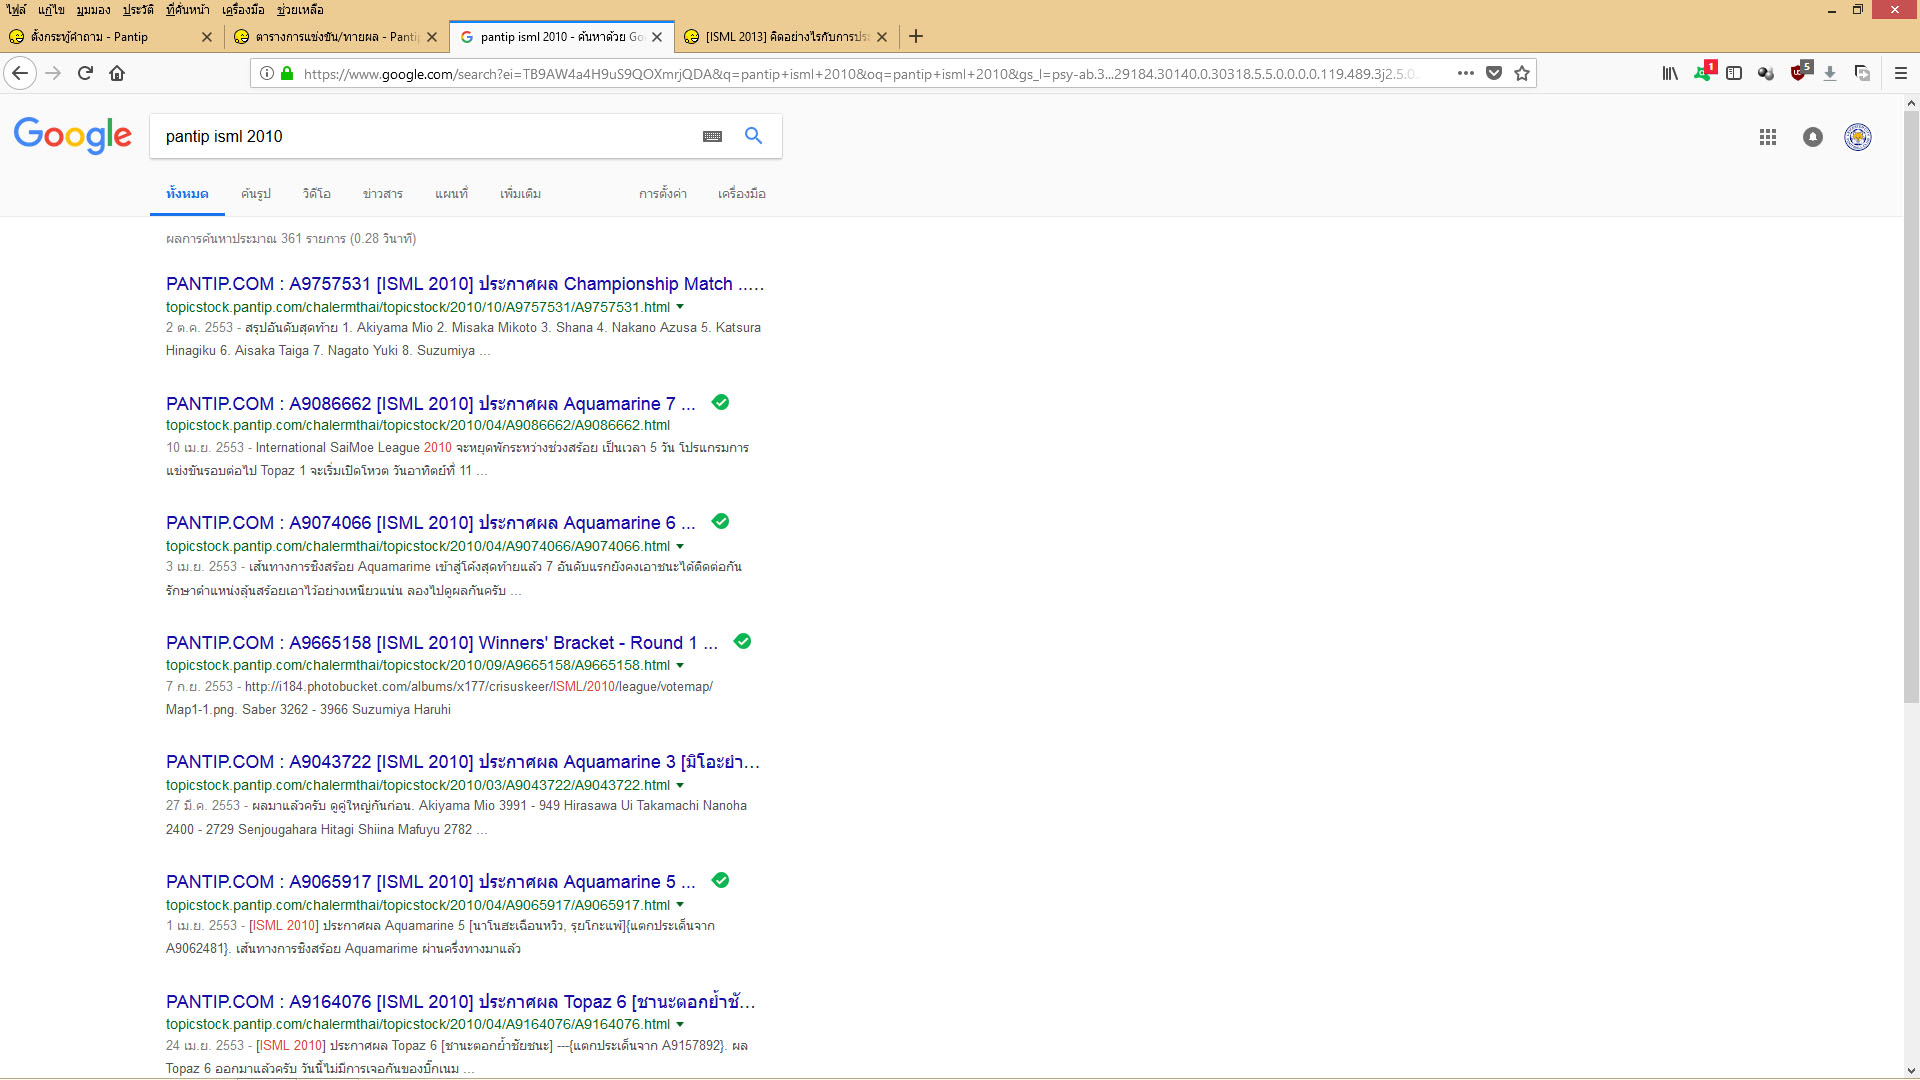Open the Firefox Library icon
This screenshot has width=1920, height=1080.
pyautogui.click(x=1670, y=73)
